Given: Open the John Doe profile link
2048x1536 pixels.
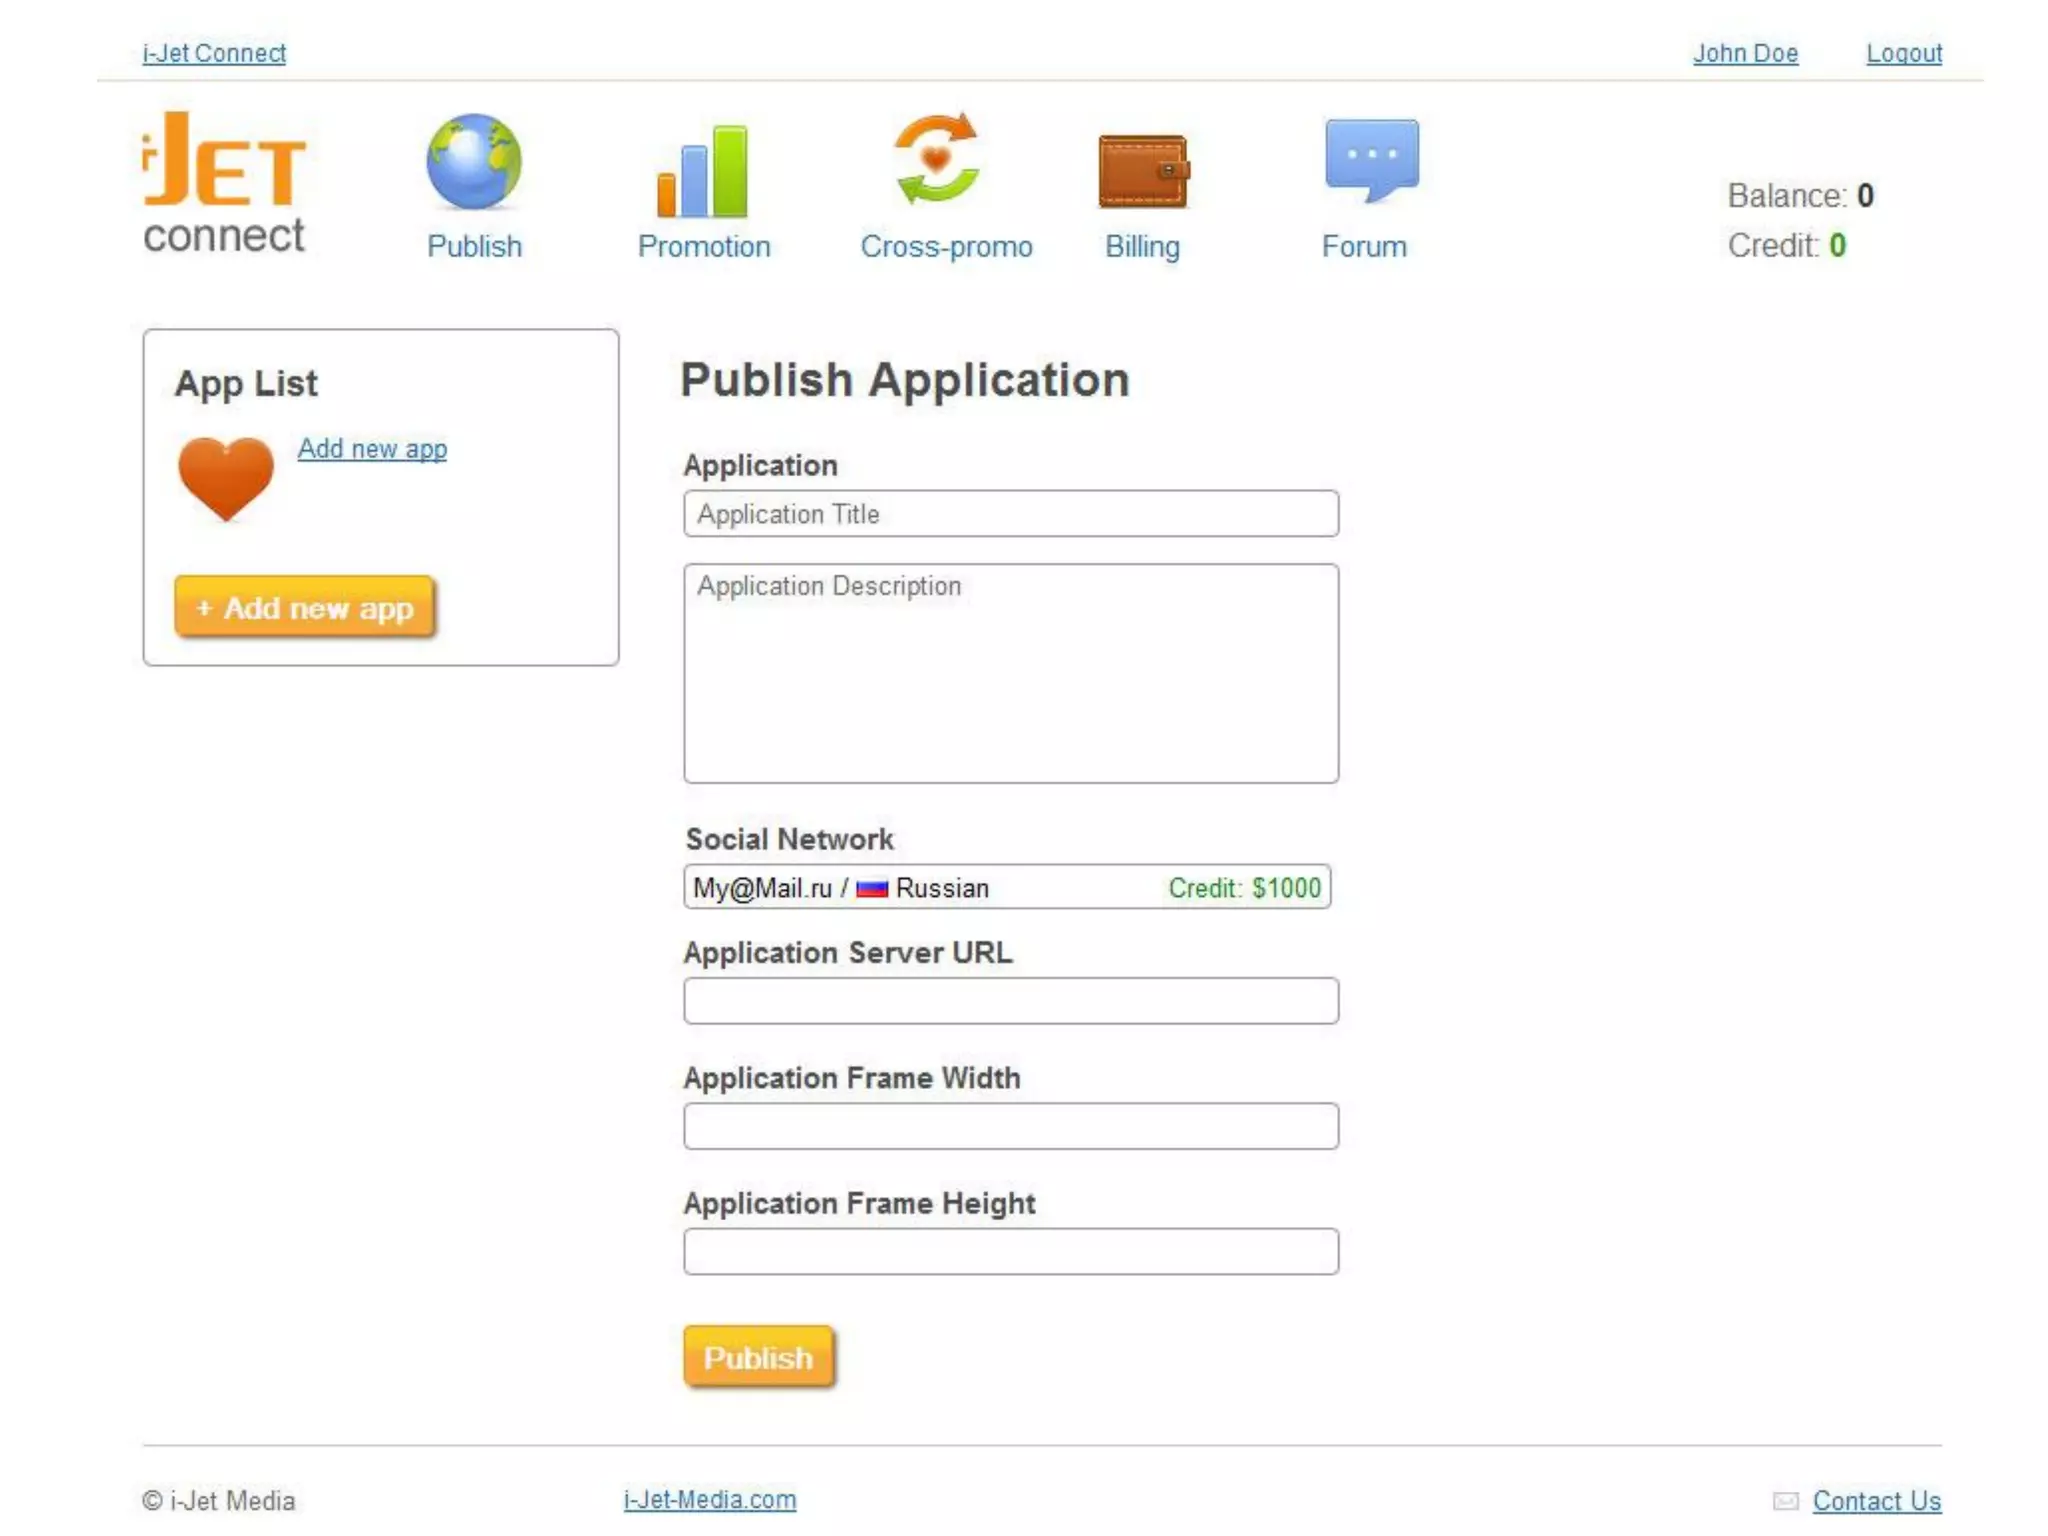Looking at the screenshot, I should click(x=1745, y=53).
